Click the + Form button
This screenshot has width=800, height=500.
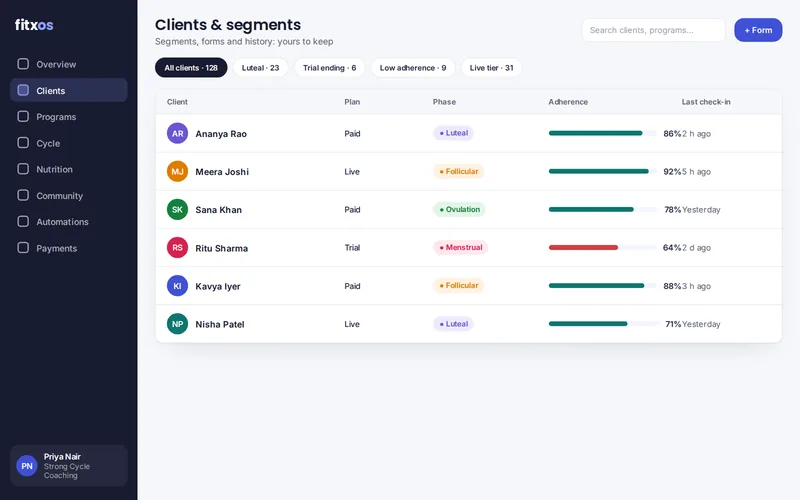(758, 30)
